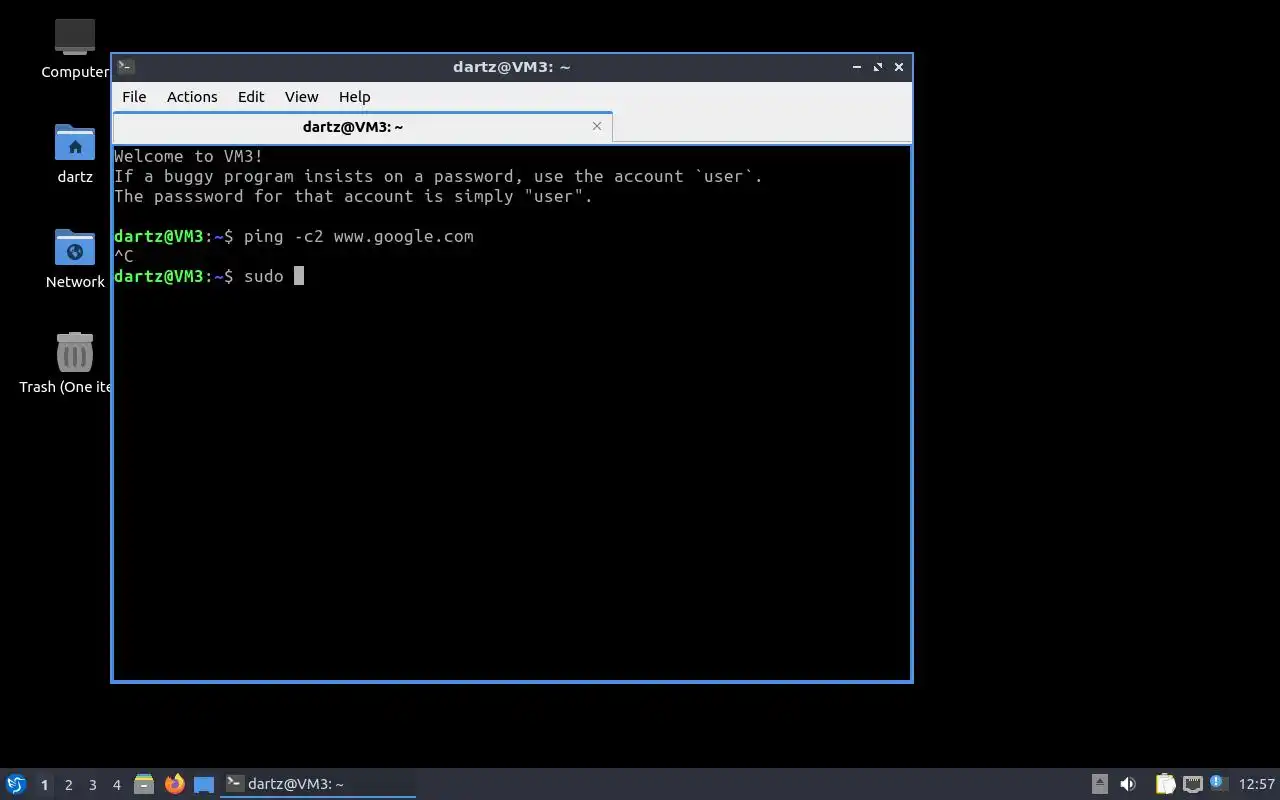Maximize the terminal window
This screenshot has height=800, width=1280.
(878, 67)
